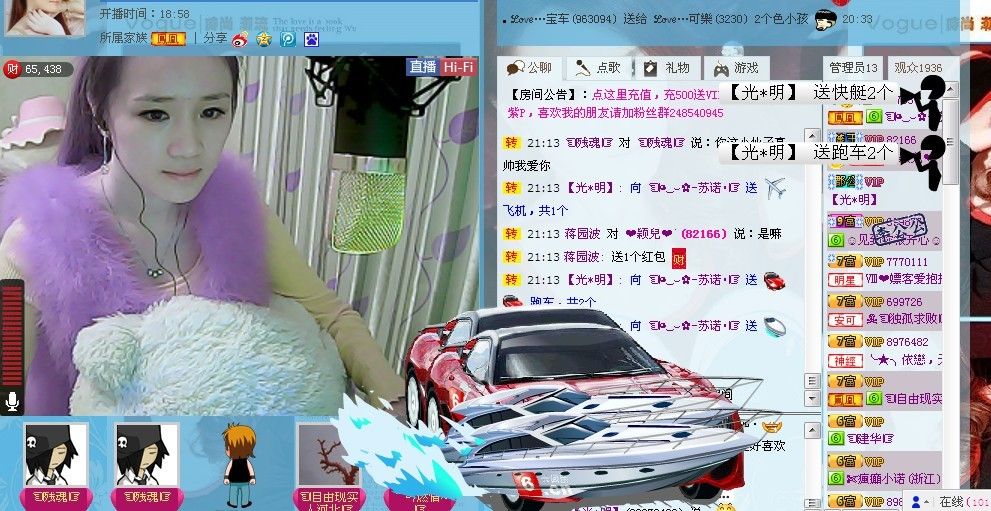Select user 癫癫小诺 (浙江) in the list

(x=894, y=479)
